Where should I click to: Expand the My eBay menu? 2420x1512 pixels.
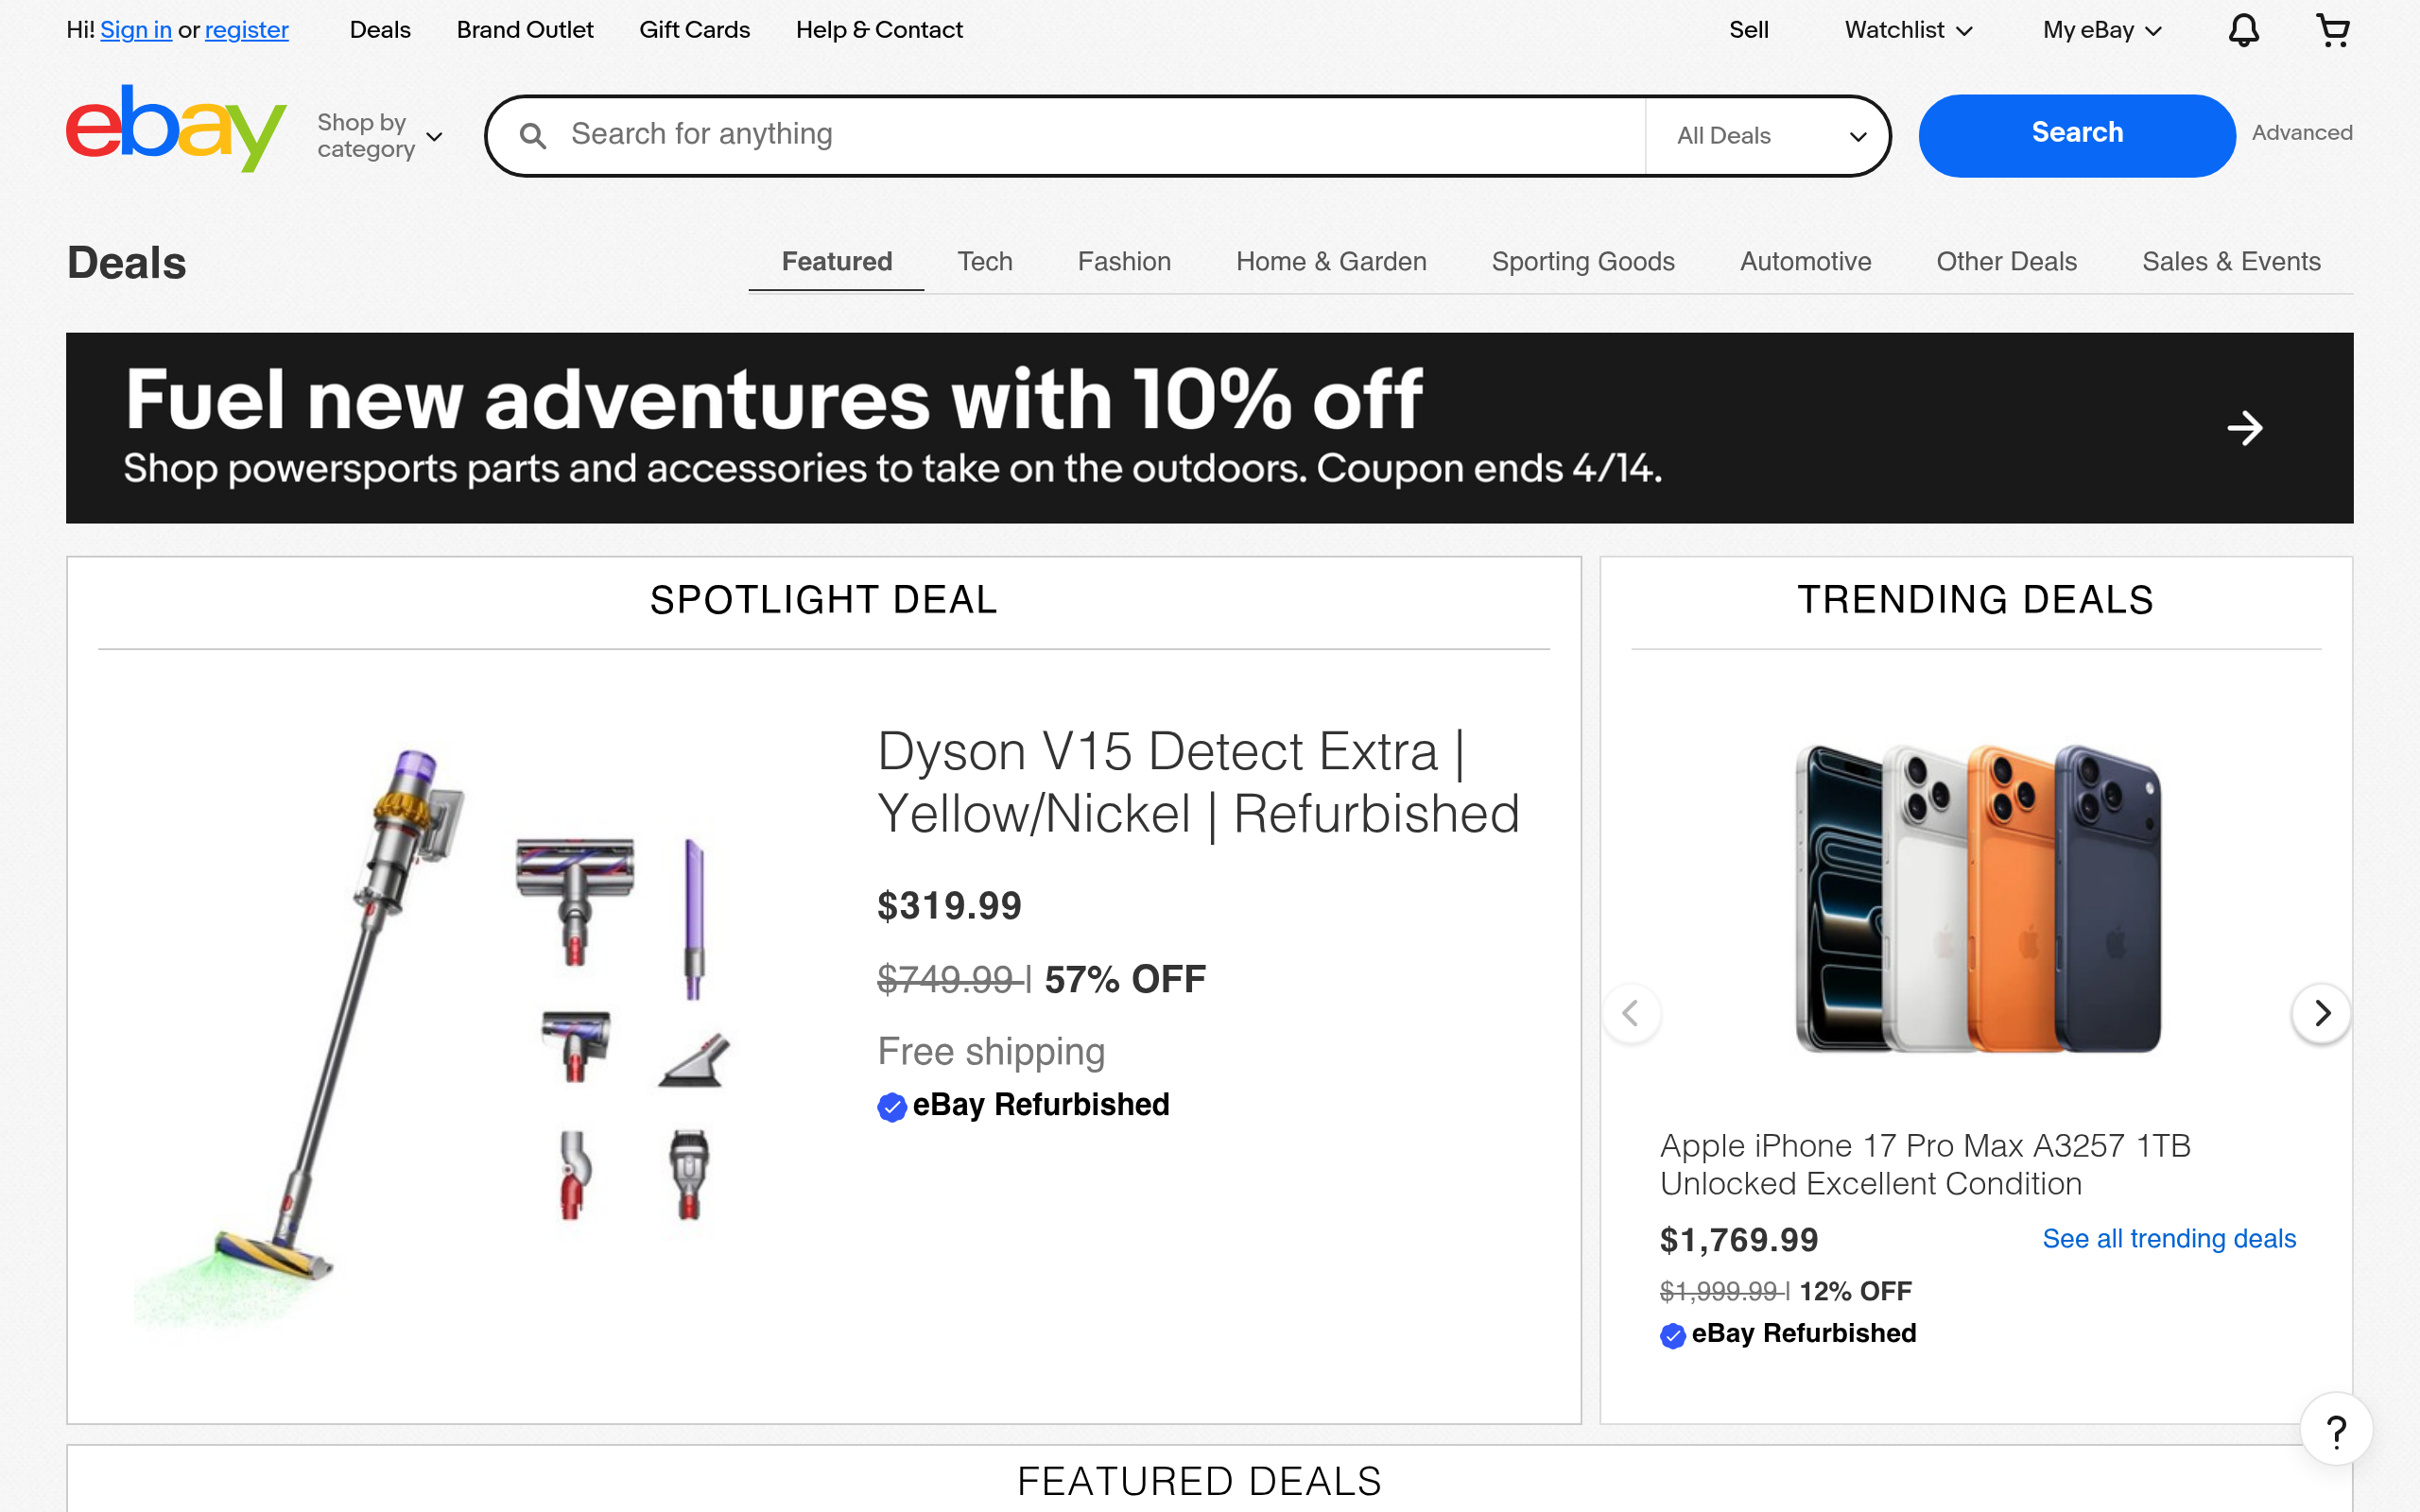[x=2102, y=30]
